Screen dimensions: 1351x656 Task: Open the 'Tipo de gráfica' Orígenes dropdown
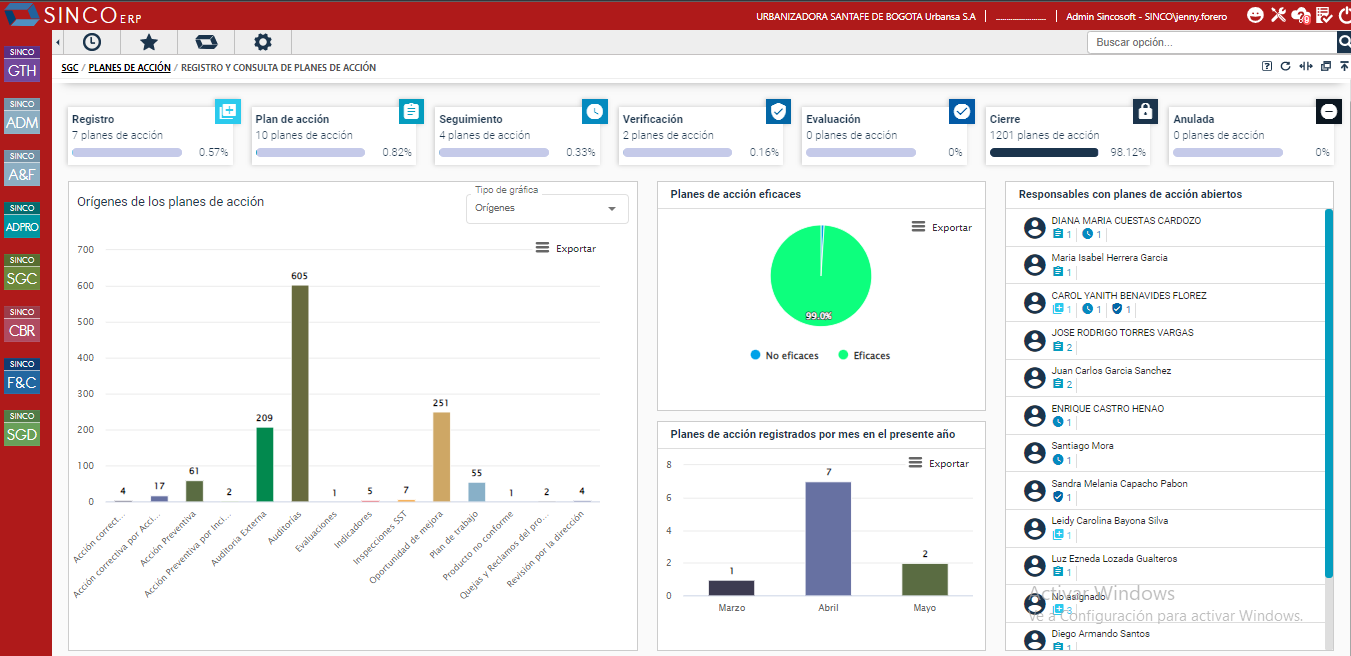click(x=547, y=208)
